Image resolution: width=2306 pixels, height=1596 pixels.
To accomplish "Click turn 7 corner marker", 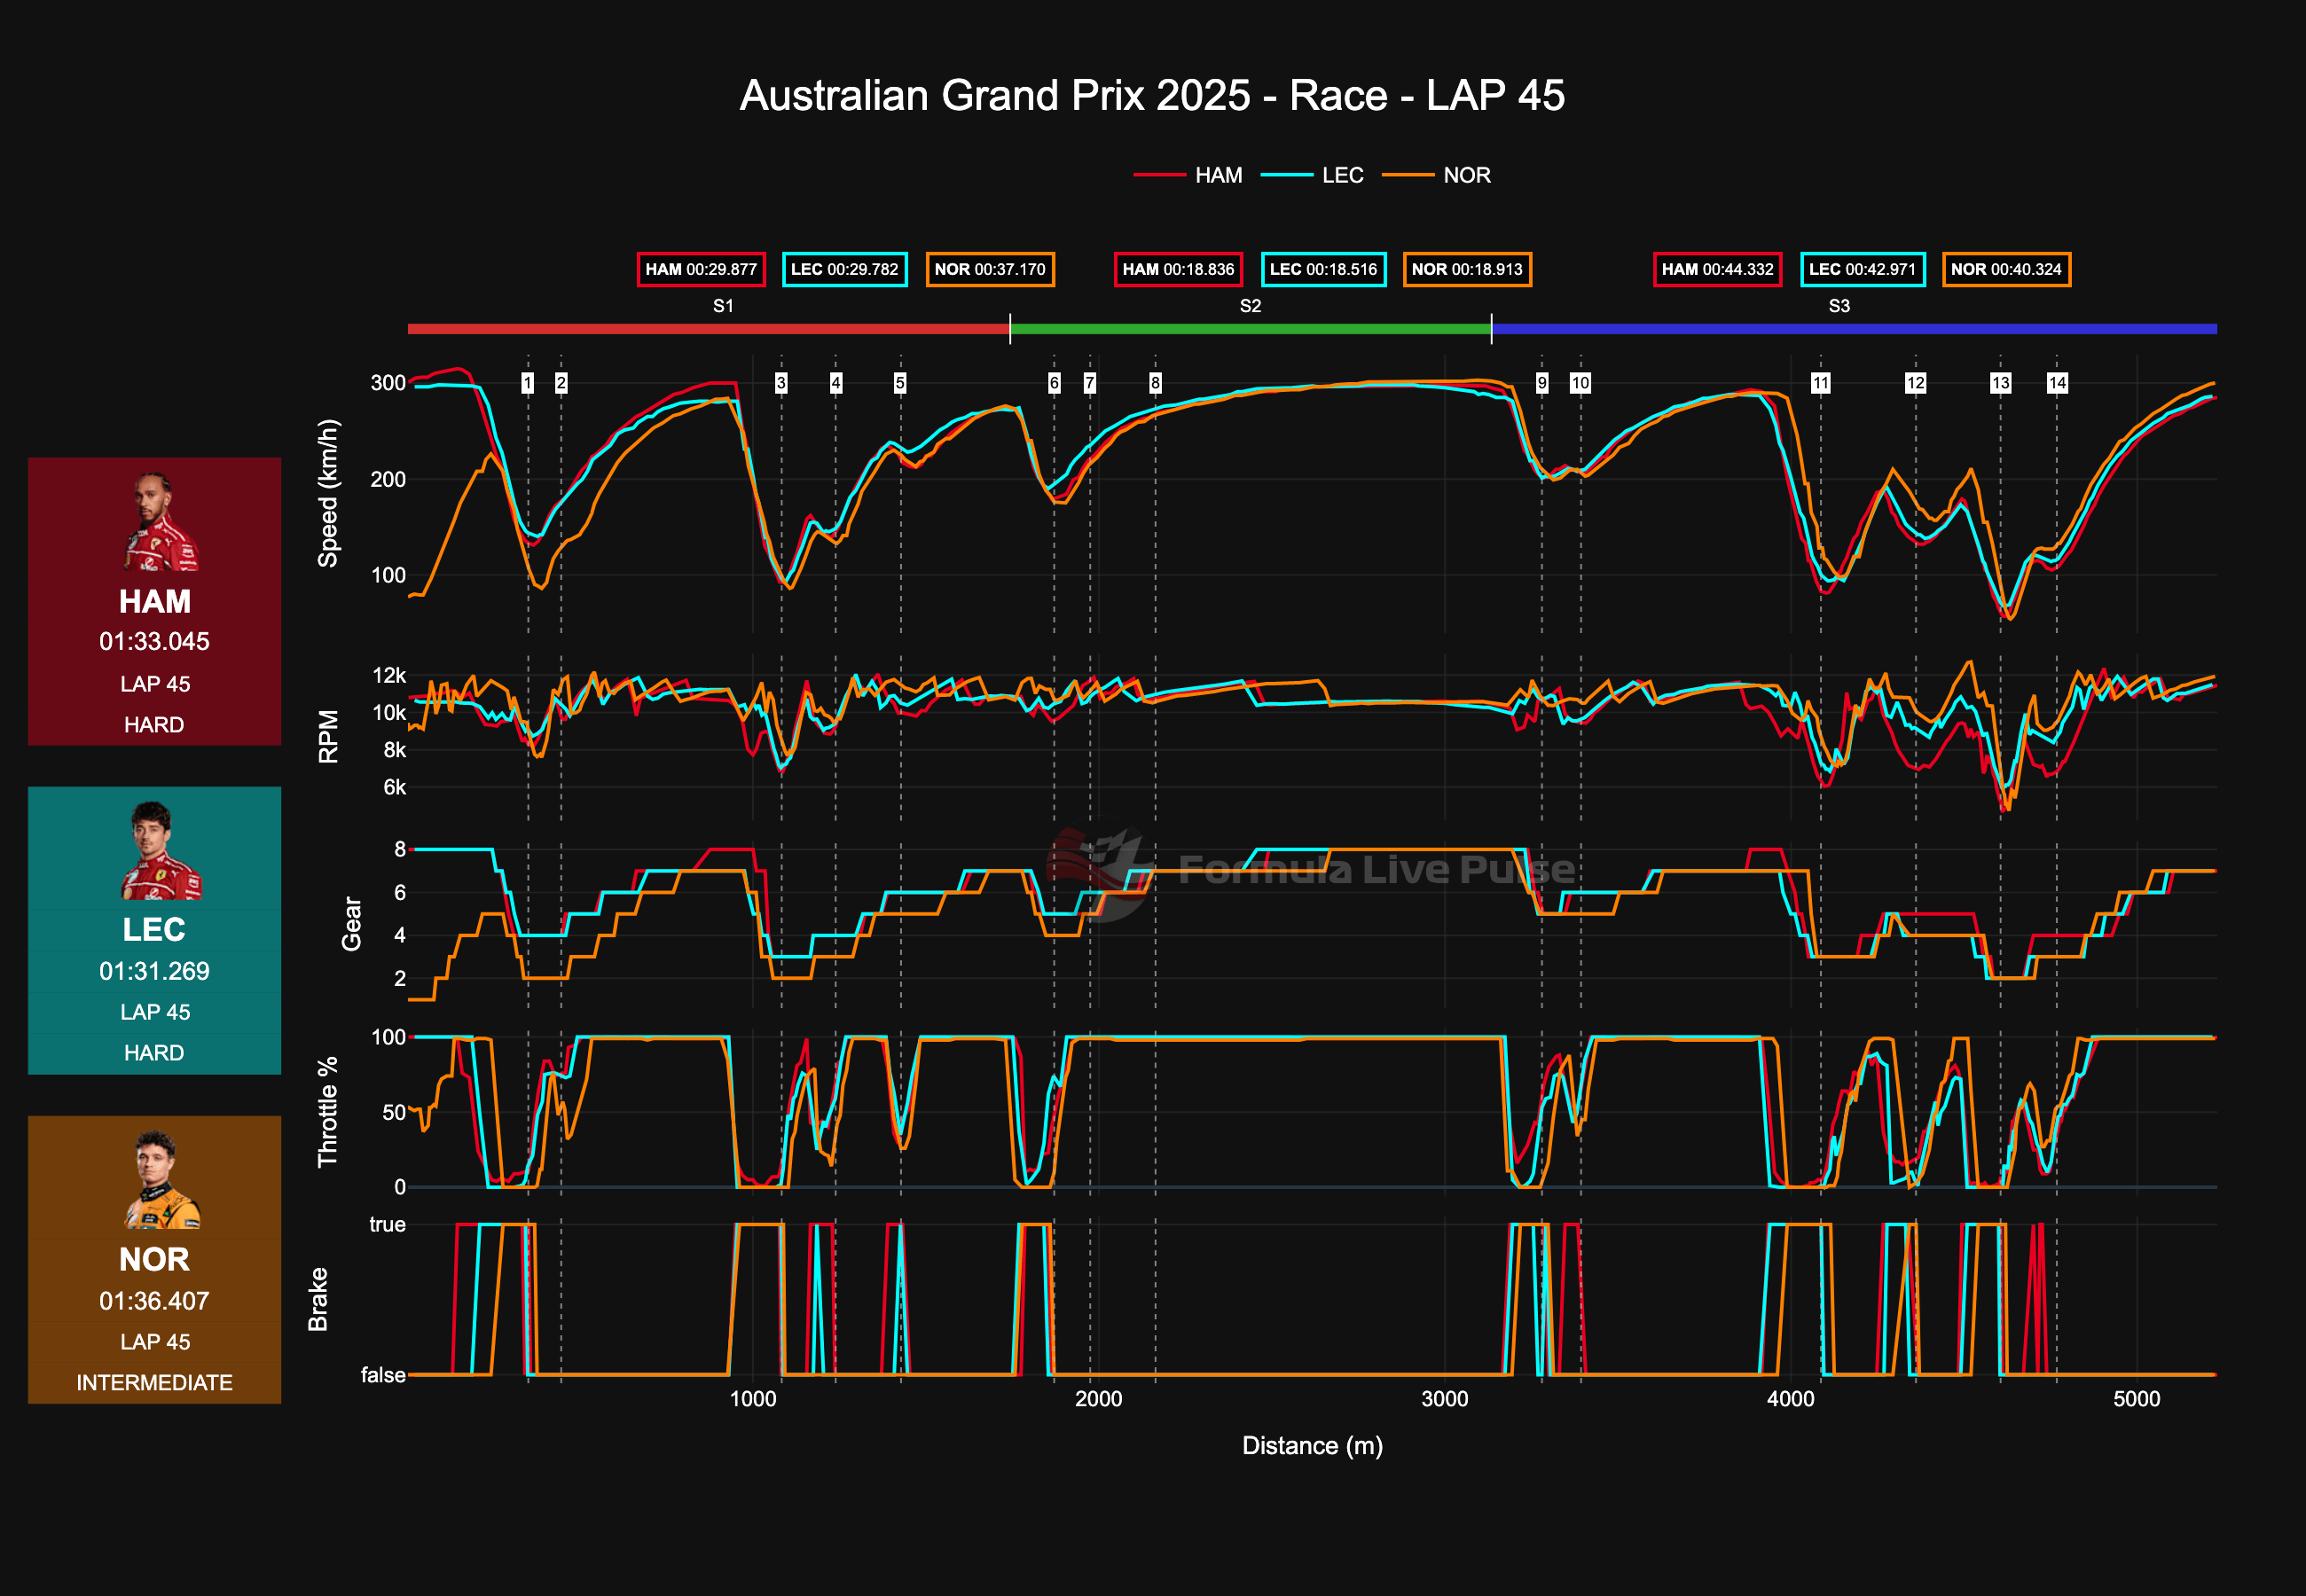I will [1090, 383].
